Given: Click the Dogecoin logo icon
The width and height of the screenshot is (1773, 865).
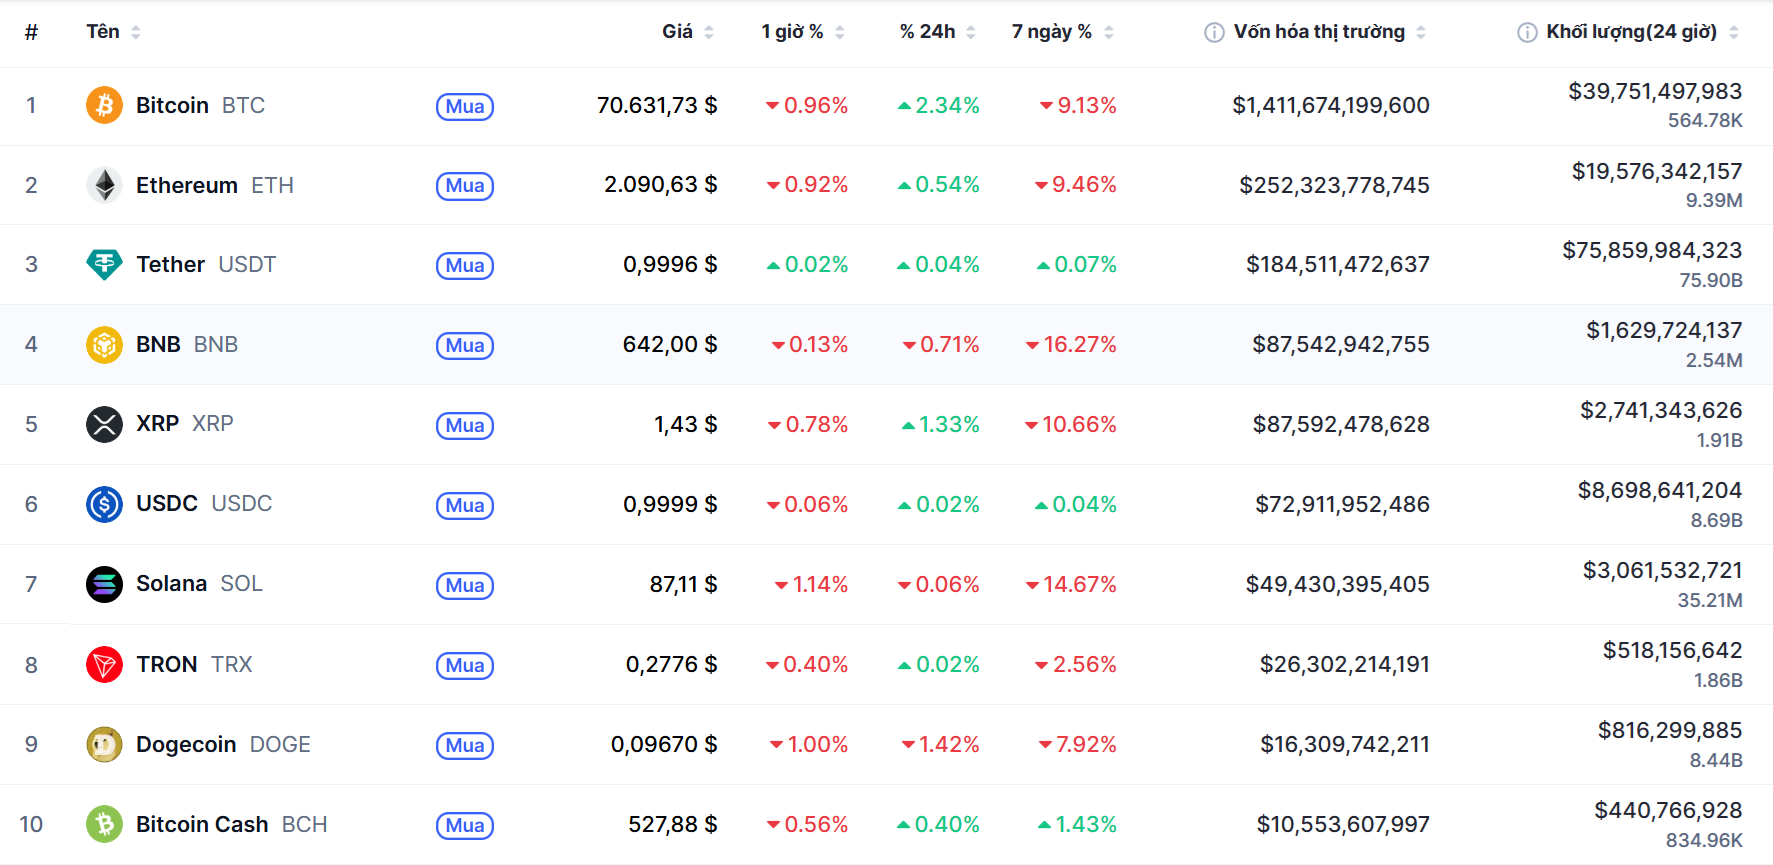Looking at the screenshot, I should point(104,744).
